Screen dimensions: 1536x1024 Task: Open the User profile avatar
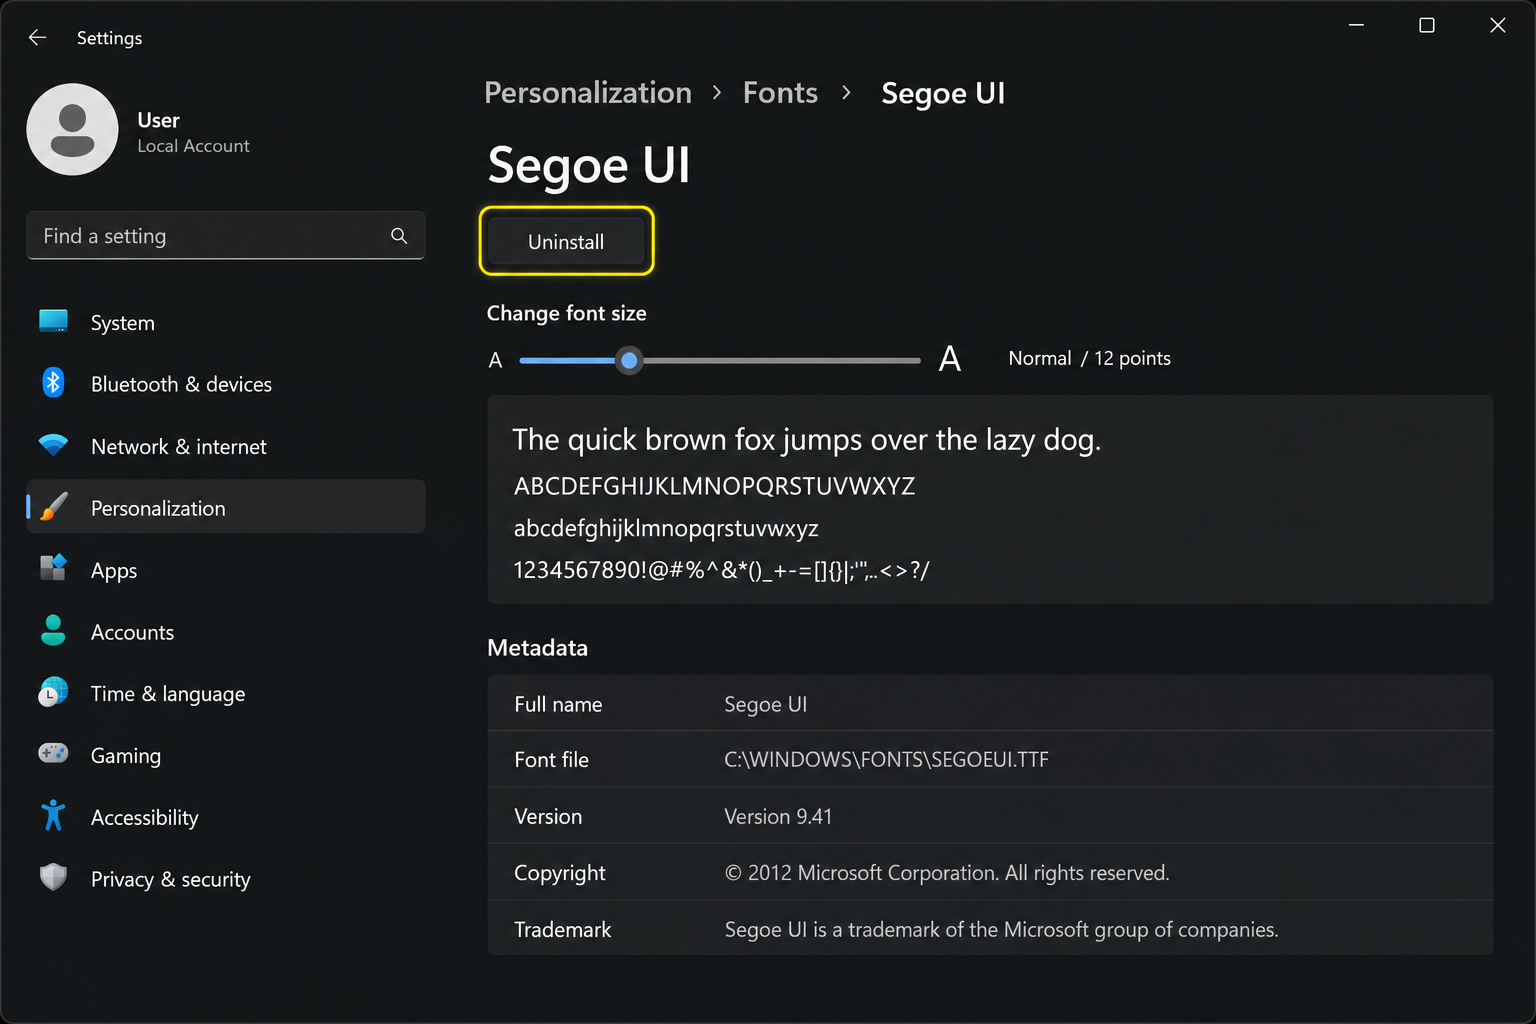[x=72, y=129]
